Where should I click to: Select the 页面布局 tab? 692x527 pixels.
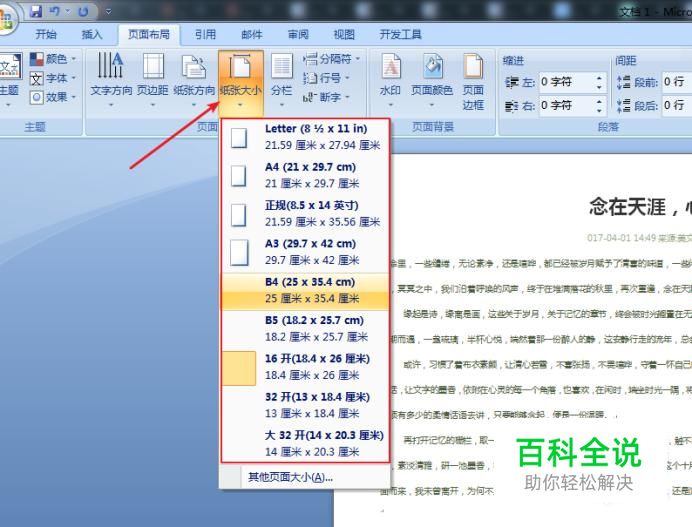(x=149, y=34)
